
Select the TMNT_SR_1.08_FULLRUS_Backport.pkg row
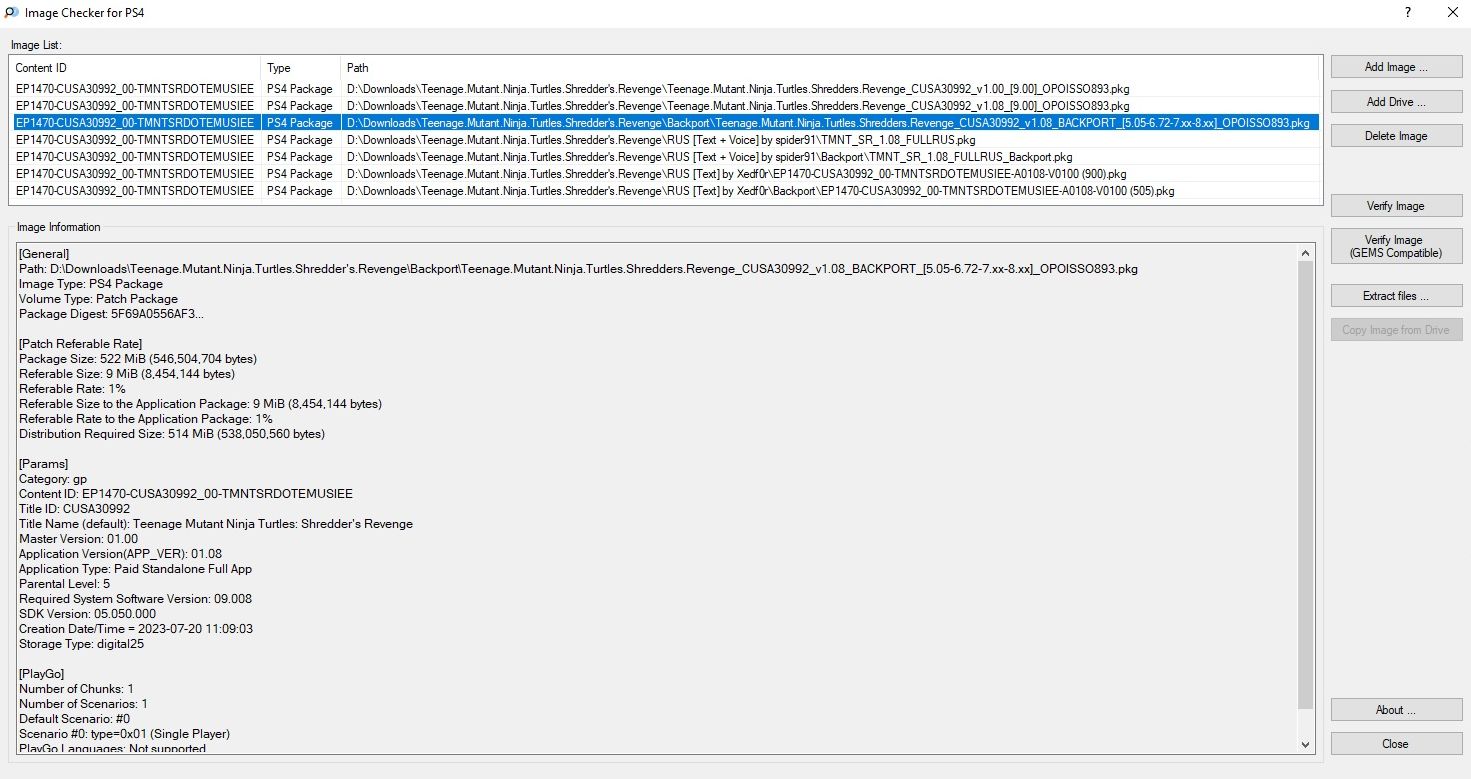coord(665,157)
